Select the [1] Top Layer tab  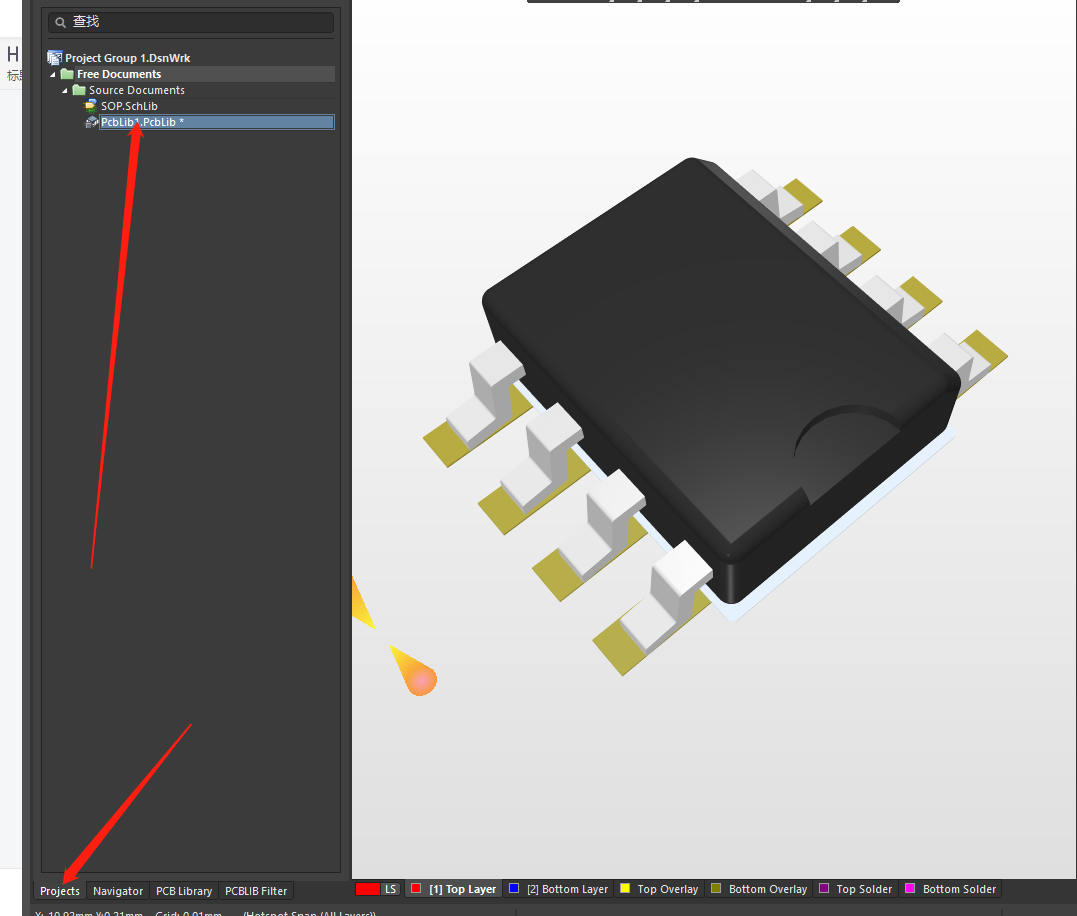pyautogui.click(x=454, y=889)
